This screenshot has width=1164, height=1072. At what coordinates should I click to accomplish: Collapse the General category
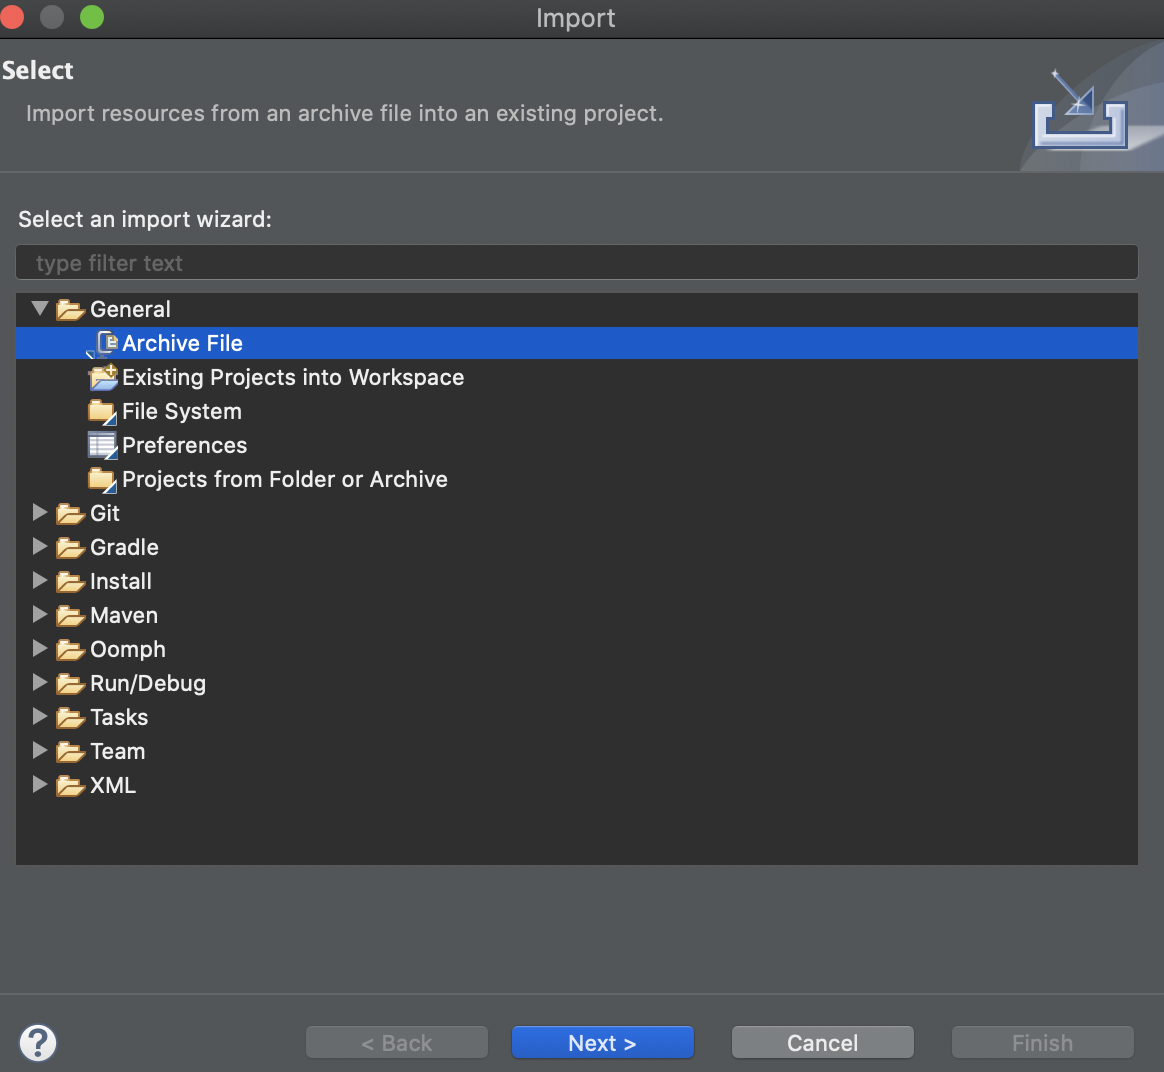click(40, 309)
